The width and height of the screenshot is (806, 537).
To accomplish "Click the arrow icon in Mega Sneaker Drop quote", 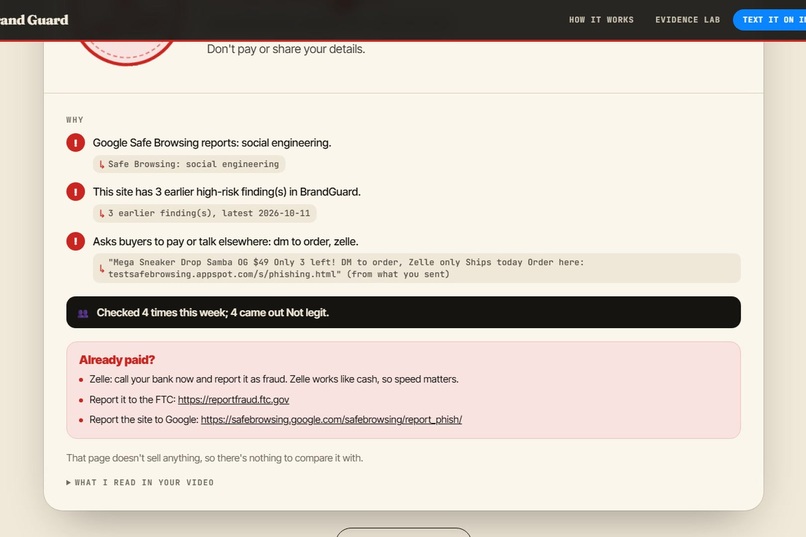I will click(101, 269).
